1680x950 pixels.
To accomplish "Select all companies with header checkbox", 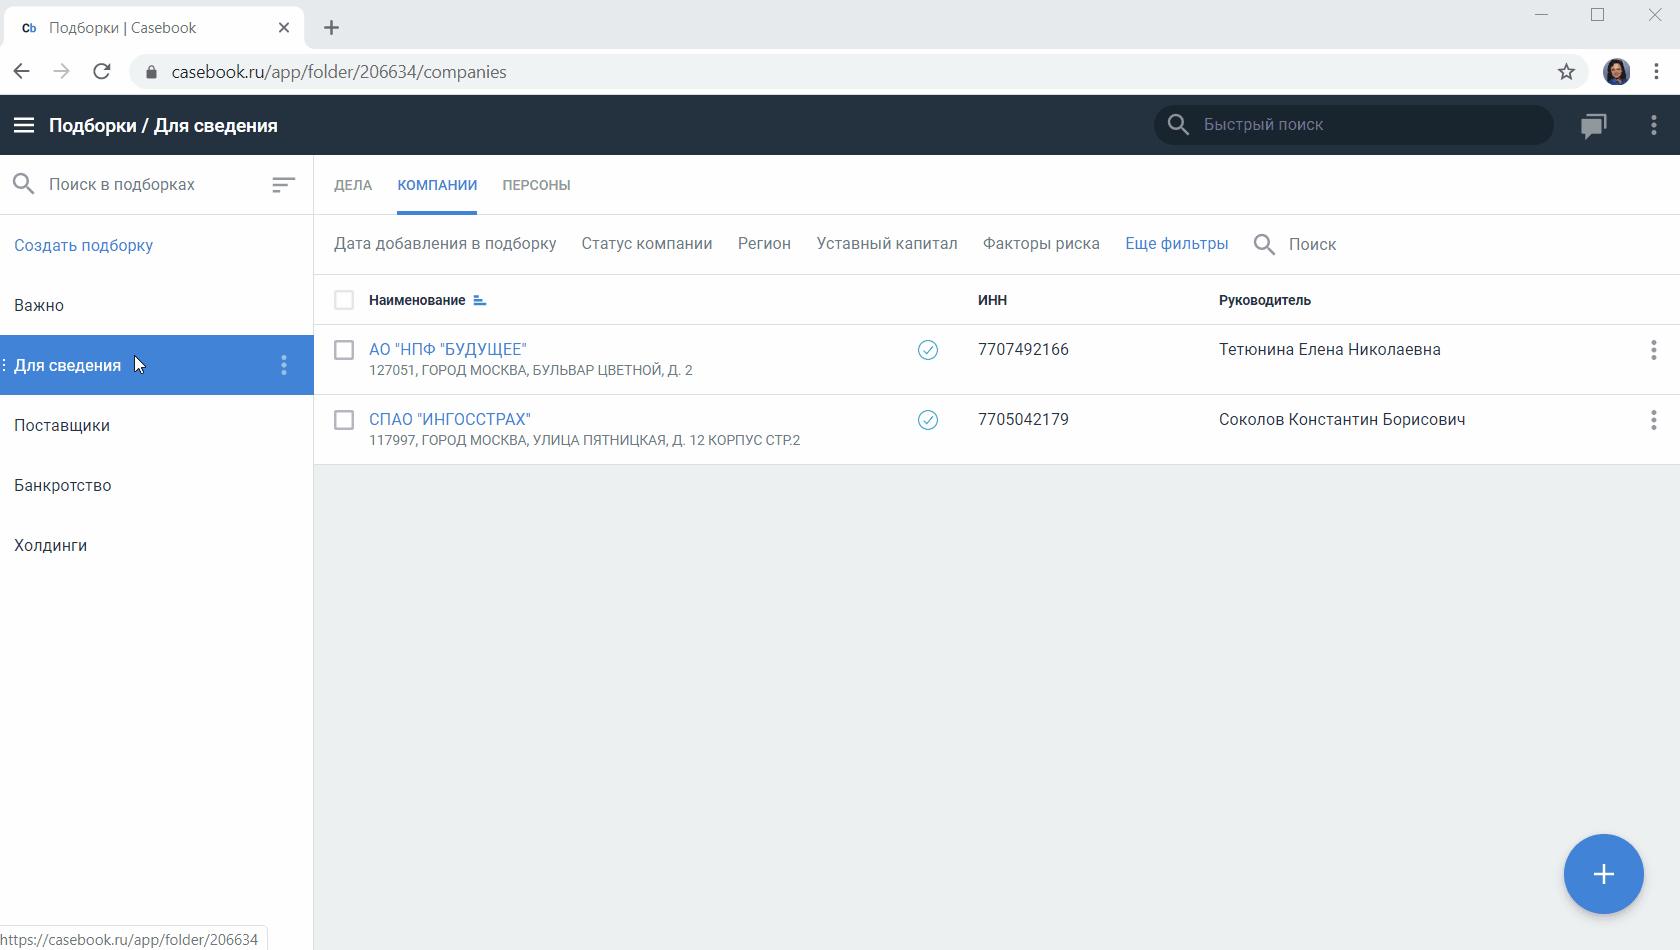I will click(x=344, y=300).
